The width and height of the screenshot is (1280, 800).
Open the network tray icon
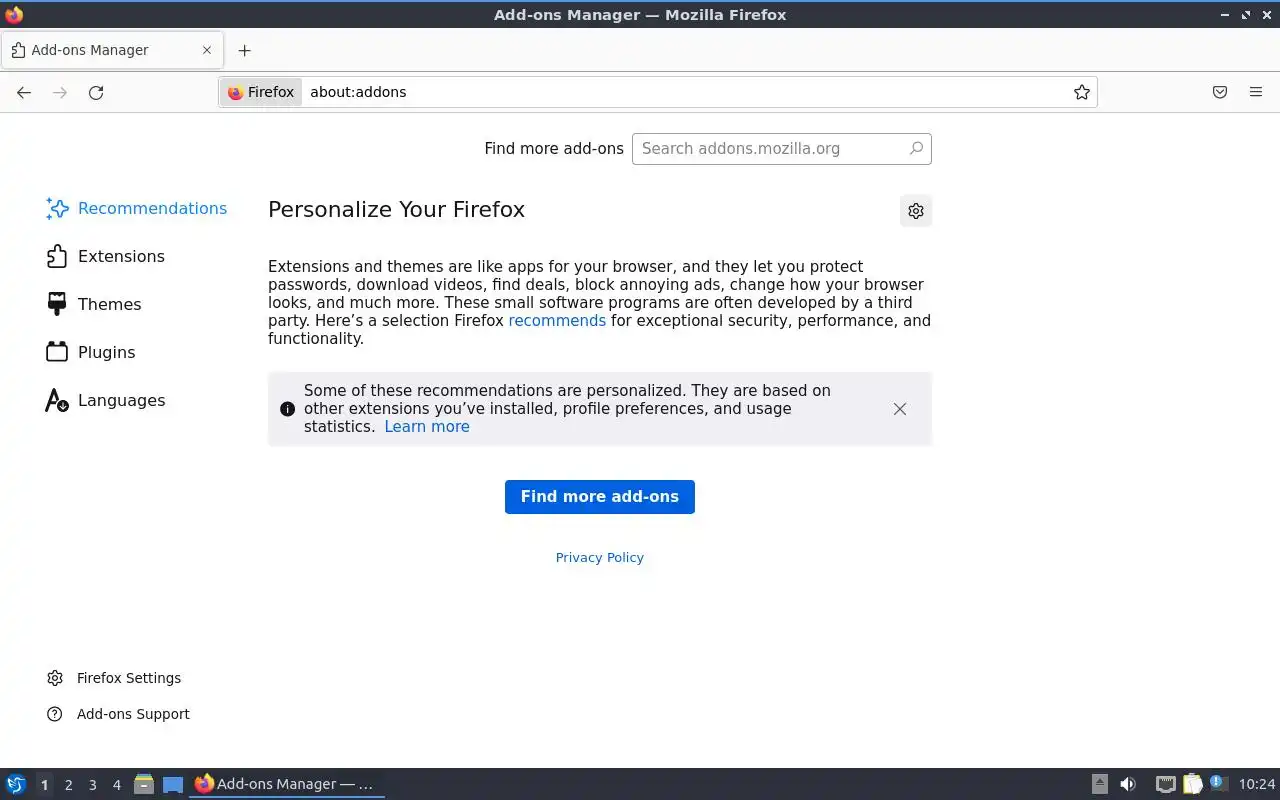point(1166,784)
